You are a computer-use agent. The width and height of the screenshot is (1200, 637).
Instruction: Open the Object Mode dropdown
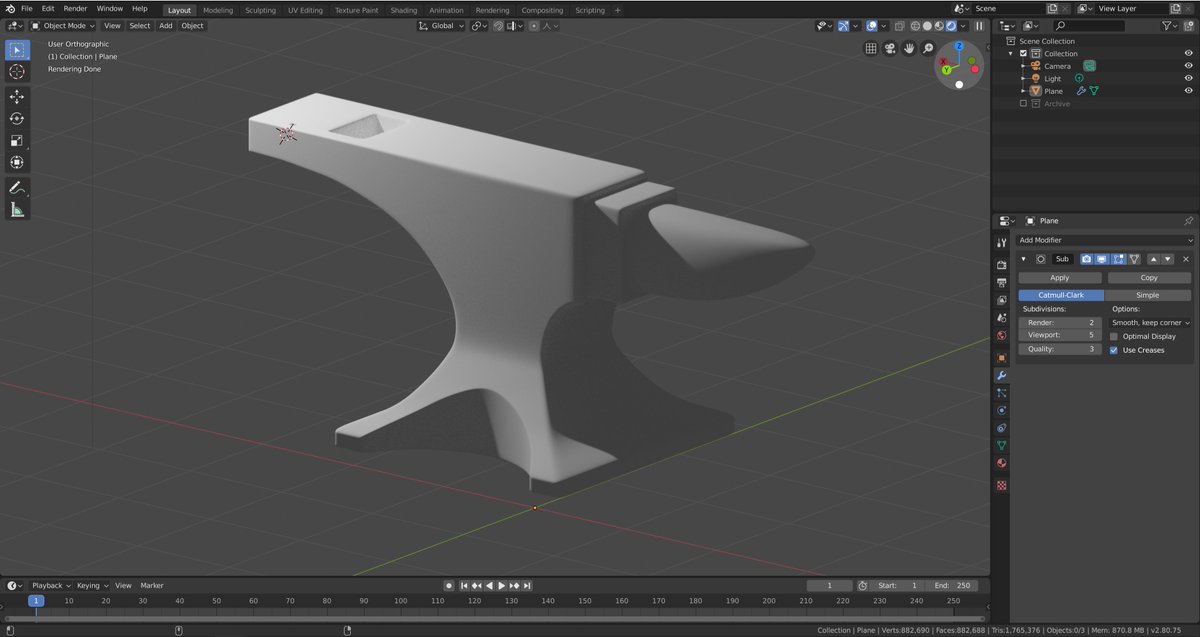[x=64, y=25]
